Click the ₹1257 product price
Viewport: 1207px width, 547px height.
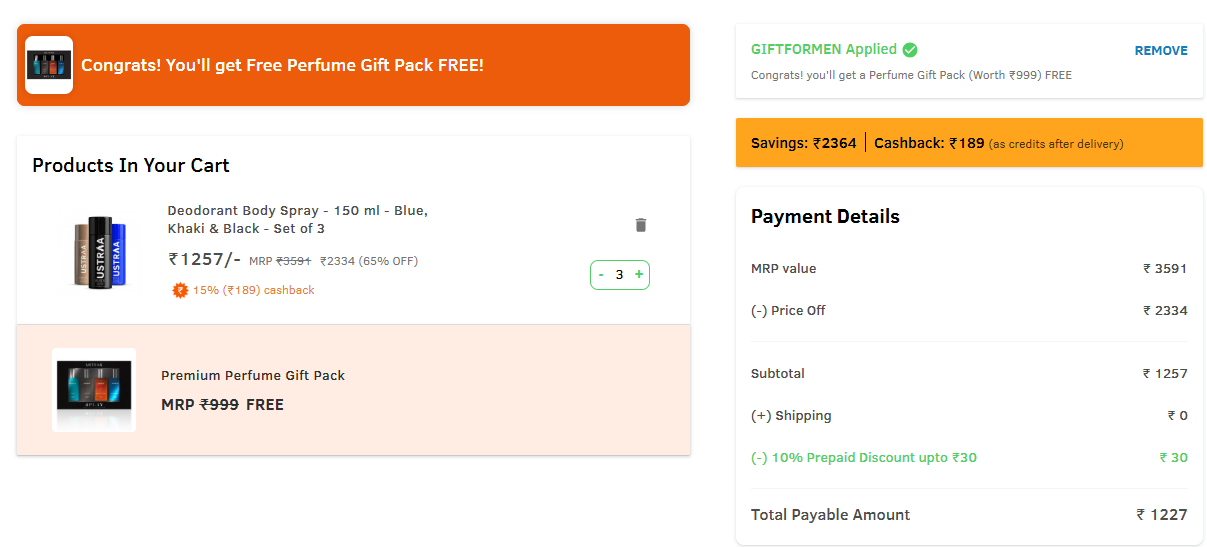coord(205,259)
